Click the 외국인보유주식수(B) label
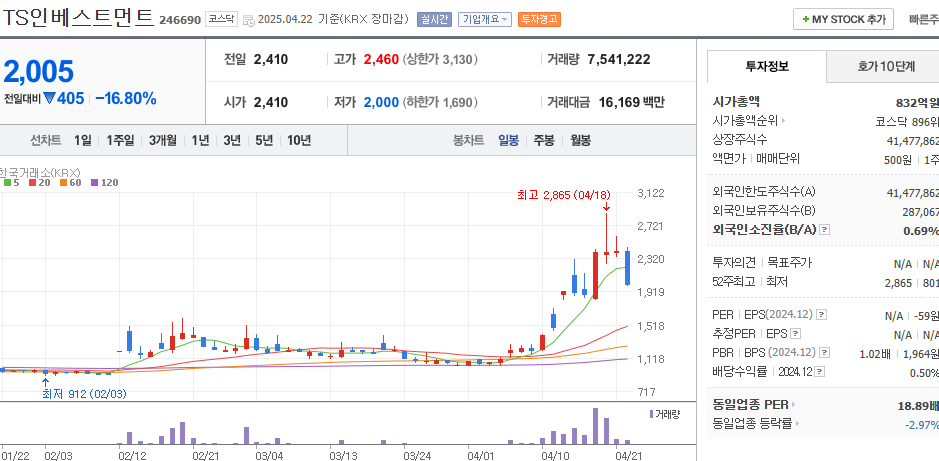 pyautogui.click(x=764, y=211)
